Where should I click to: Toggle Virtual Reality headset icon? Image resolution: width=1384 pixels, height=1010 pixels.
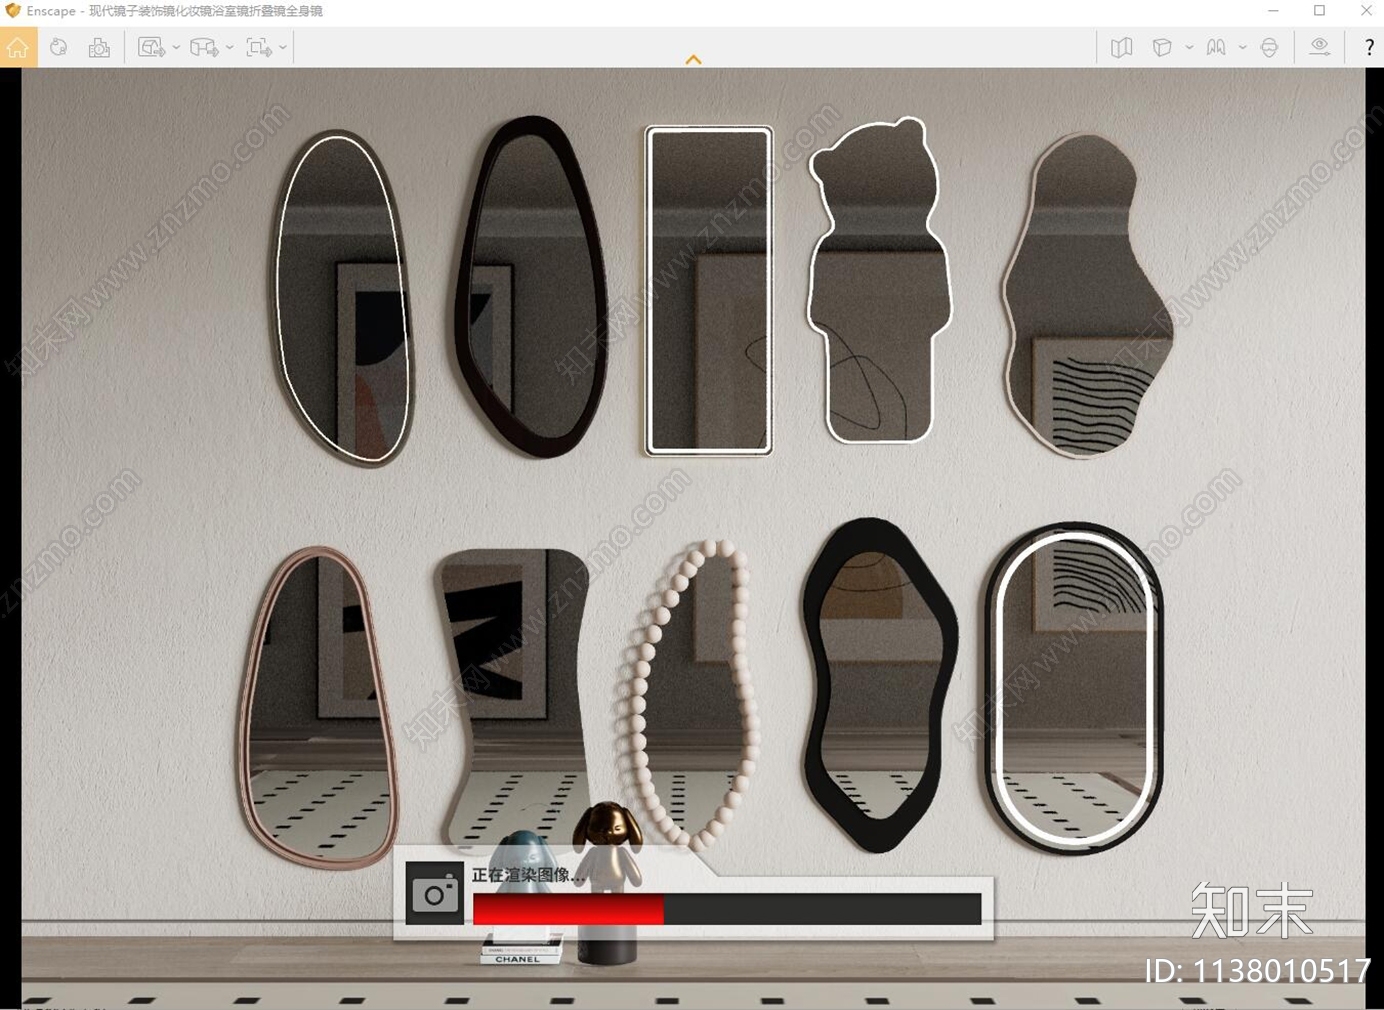[1270, 47]
